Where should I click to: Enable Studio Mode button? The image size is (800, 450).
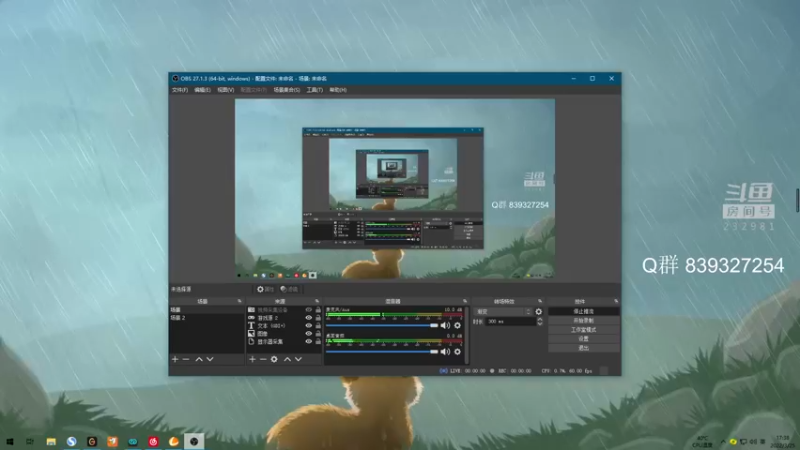584,330
